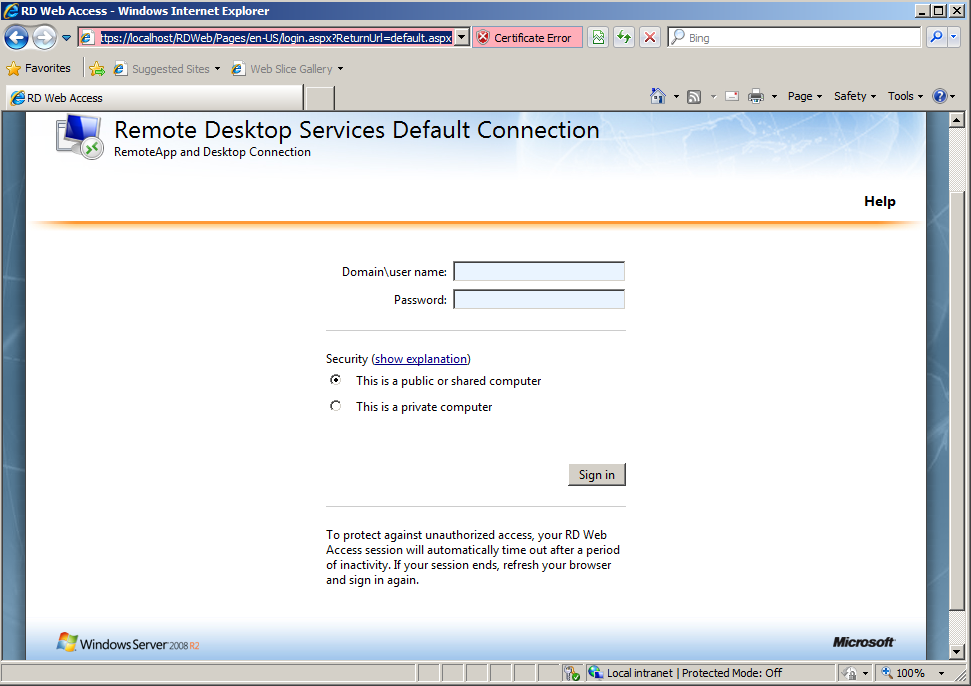Refresh the page with green arrows icon

(x=624, y=38)
